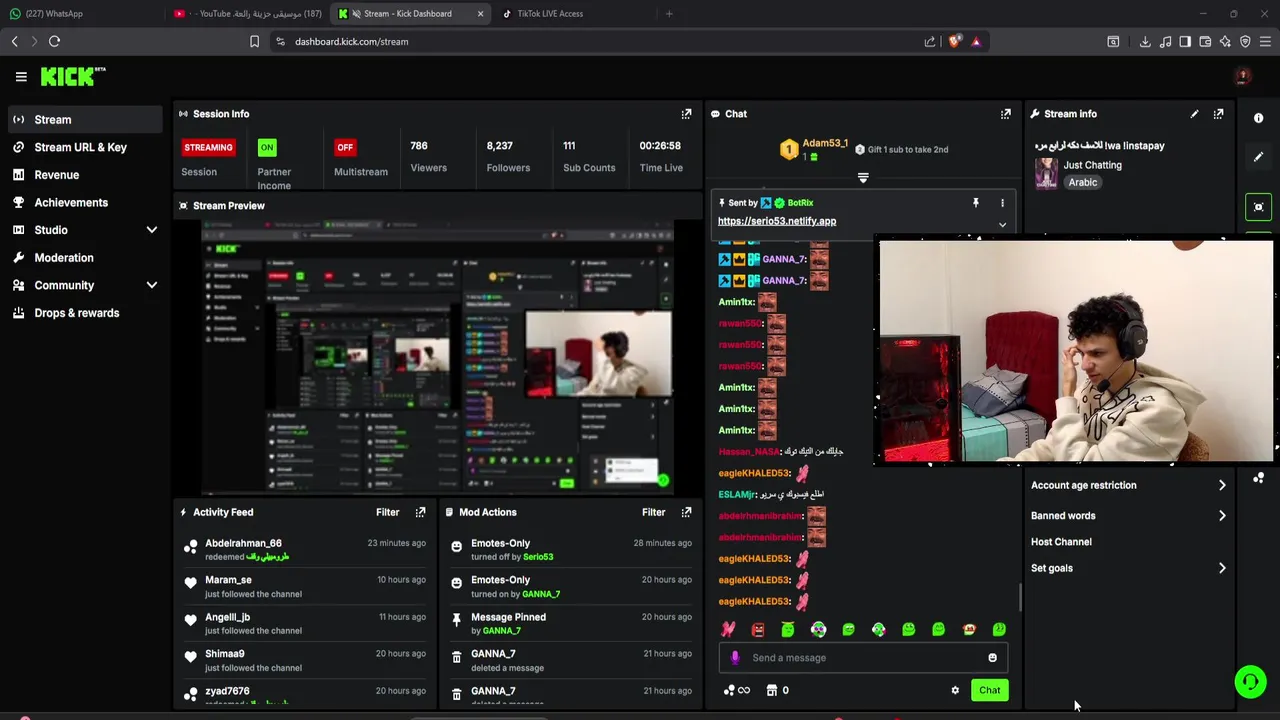Click the Send a message field
This screenshot has width=1280, height=720.
[861, 658]
